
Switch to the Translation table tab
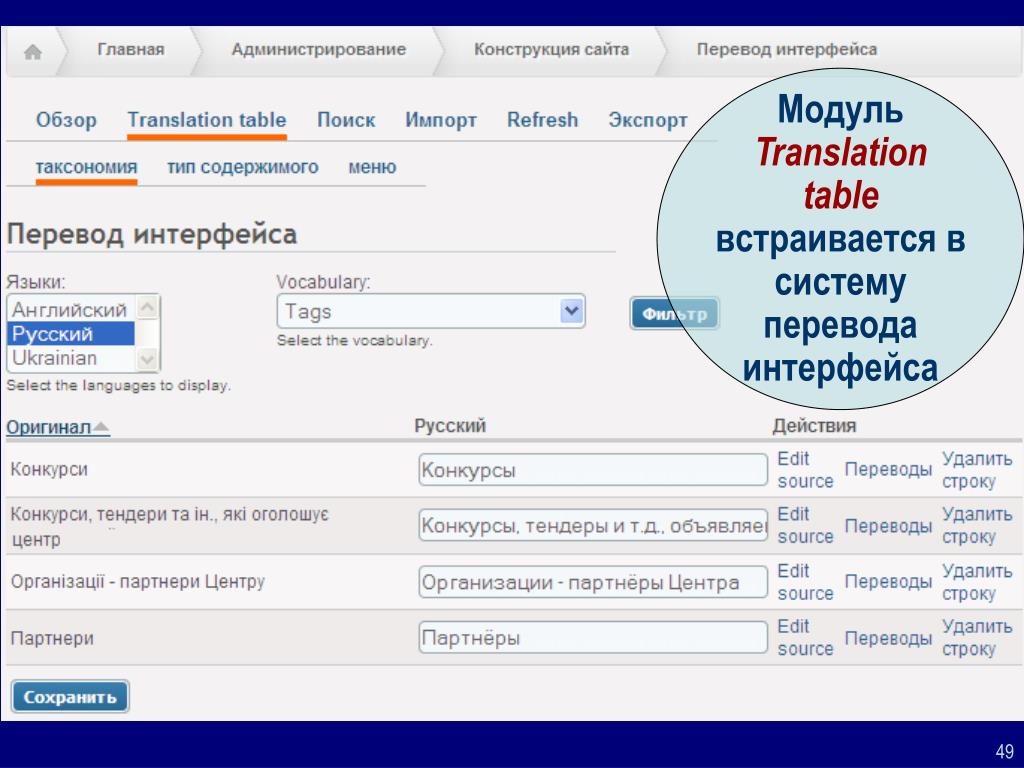[206, 120]
